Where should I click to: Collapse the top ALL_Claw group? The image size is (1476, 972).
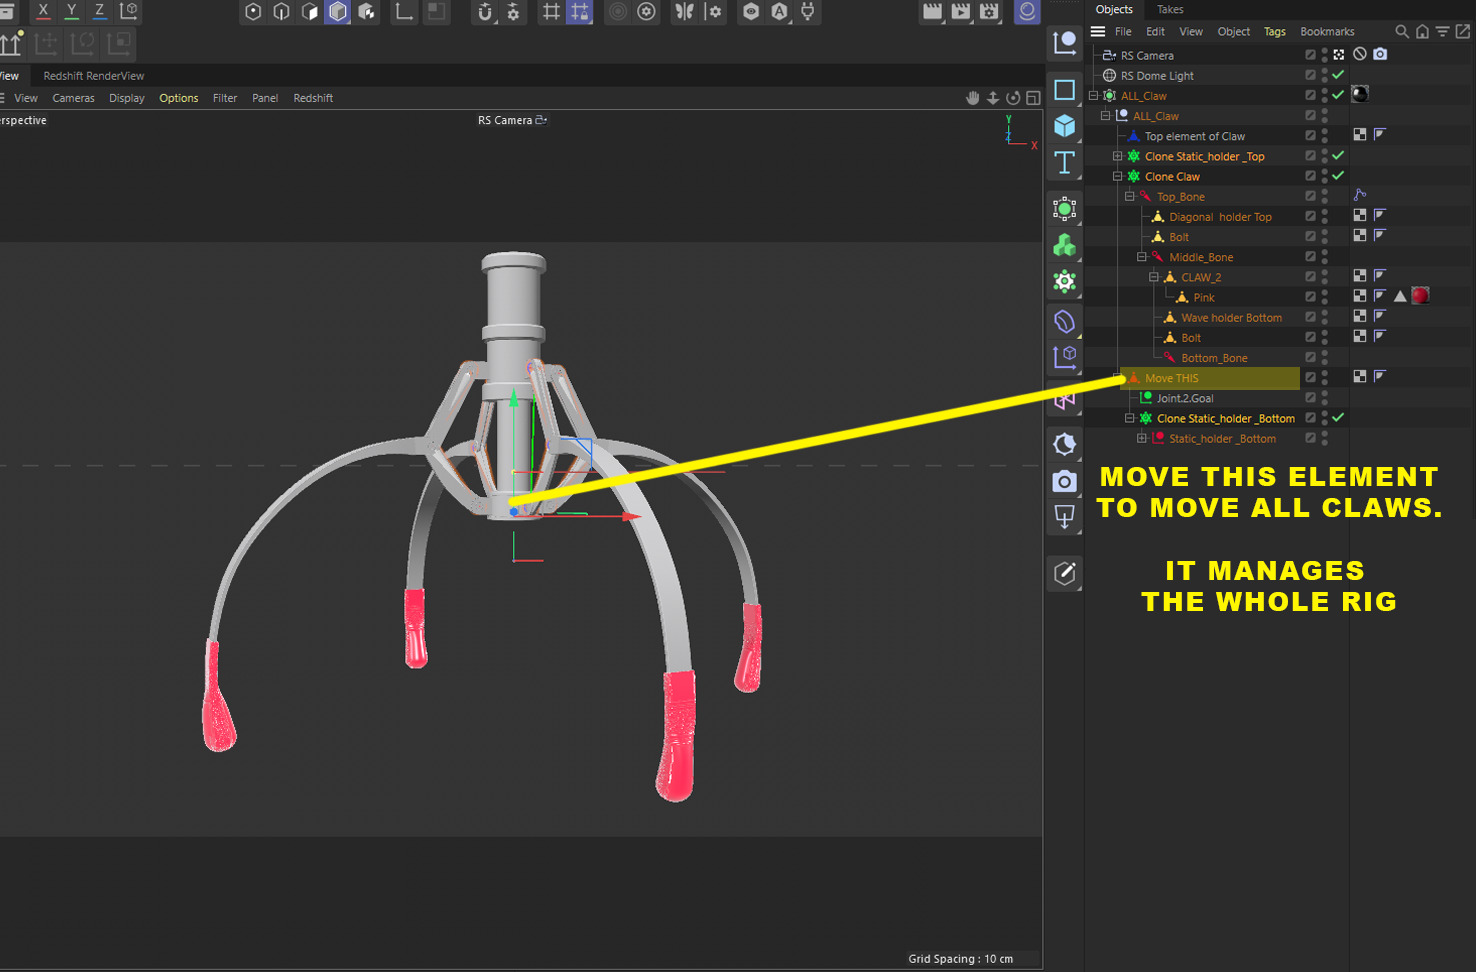click(1094, 96)
